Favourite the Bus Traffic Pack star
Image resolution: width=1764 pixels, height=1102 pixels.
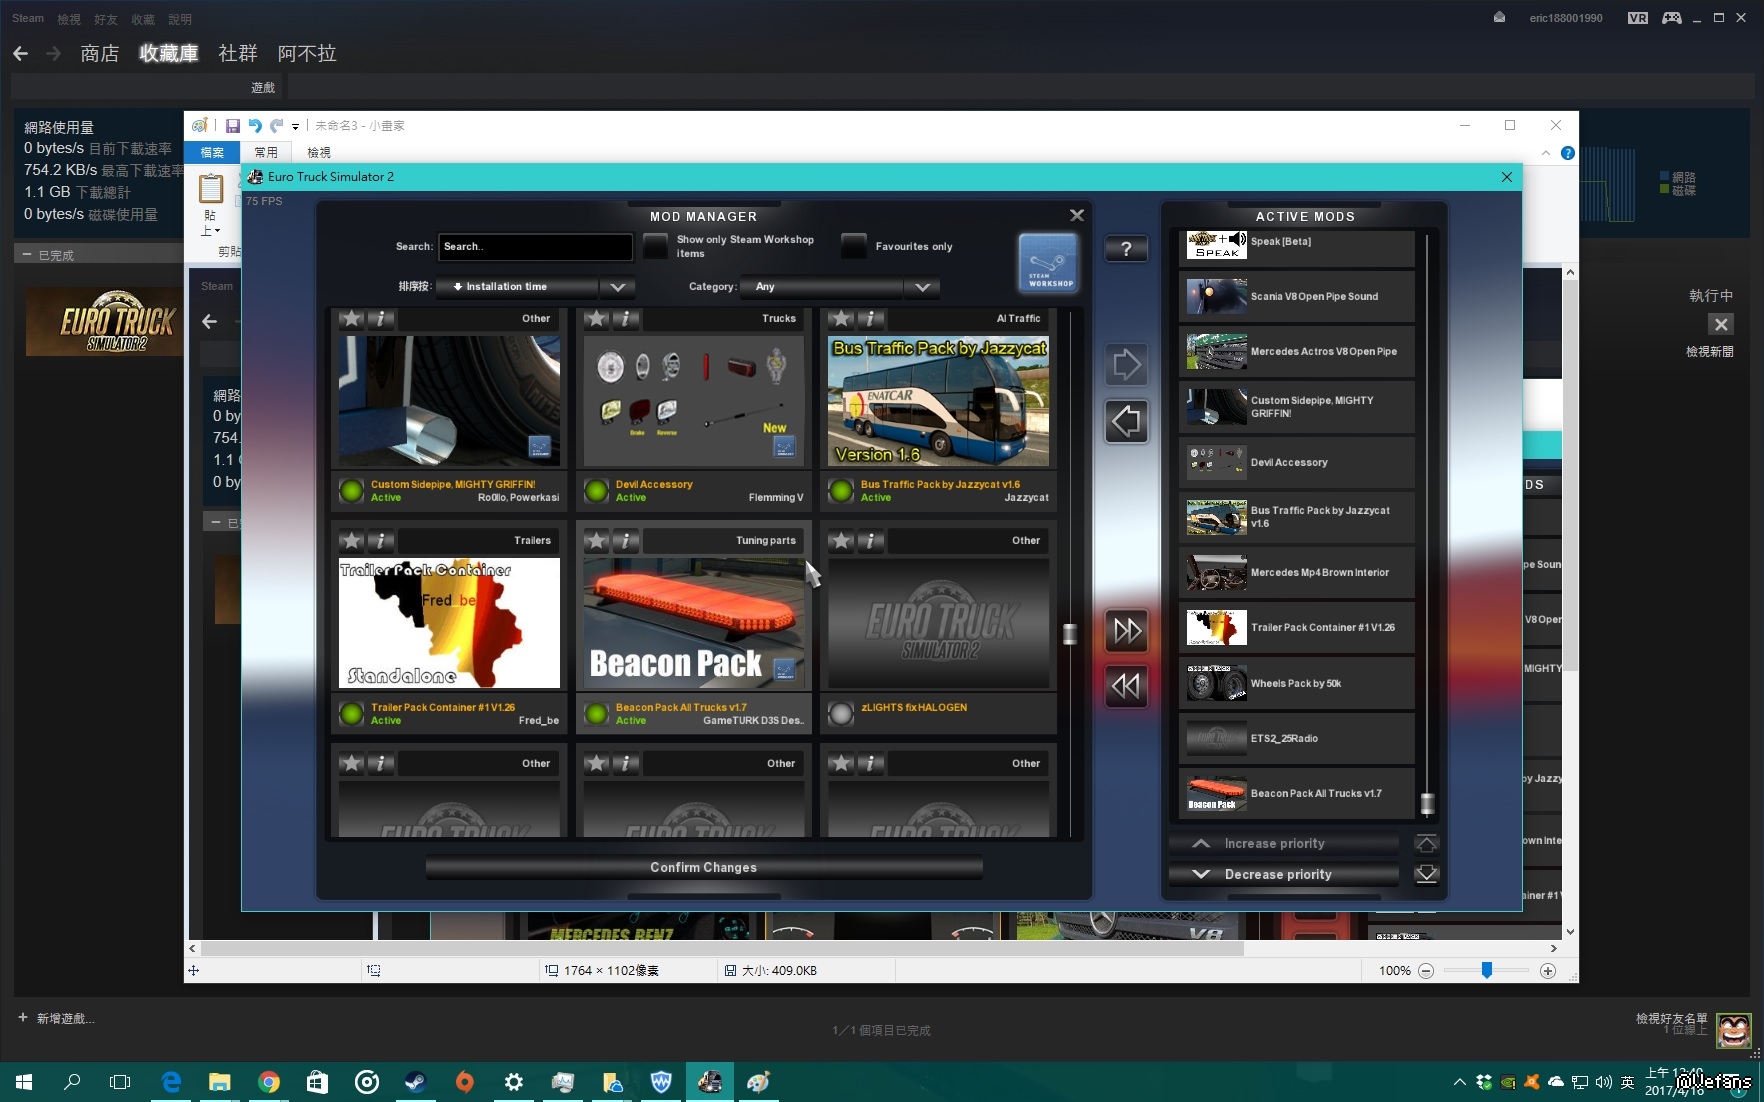point(842,319)
